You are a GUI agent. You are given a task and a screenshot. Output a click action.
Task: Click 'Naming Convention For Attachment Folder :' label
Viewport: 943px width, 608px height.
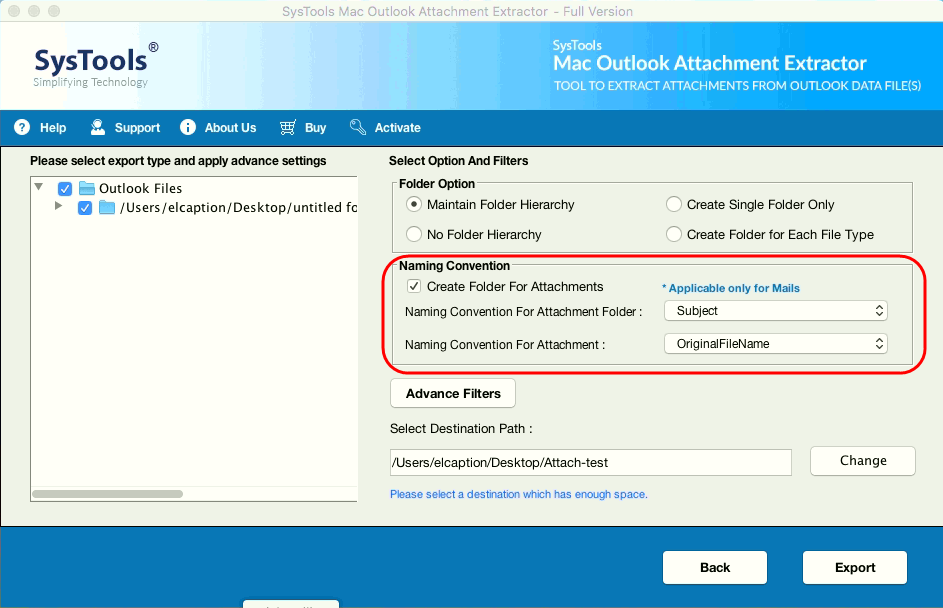[x=523, y=312]
